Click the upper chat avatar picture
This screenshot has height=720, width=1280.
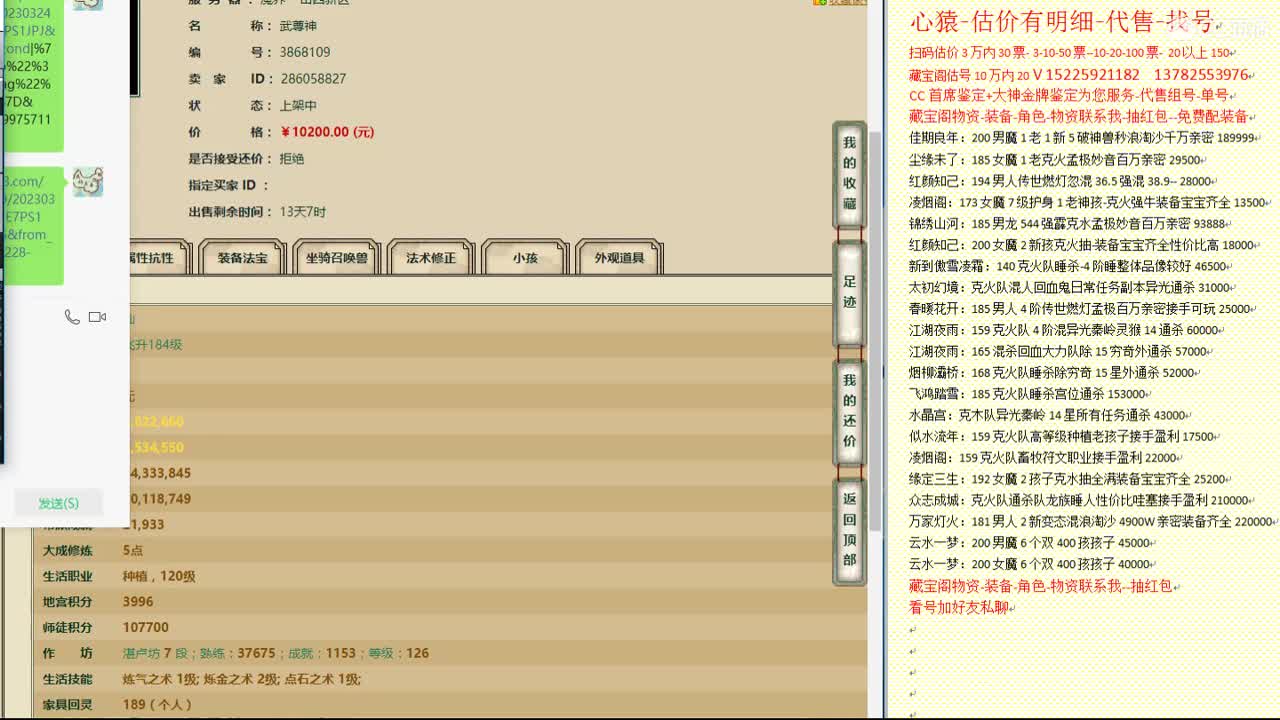tap(87, 4)
